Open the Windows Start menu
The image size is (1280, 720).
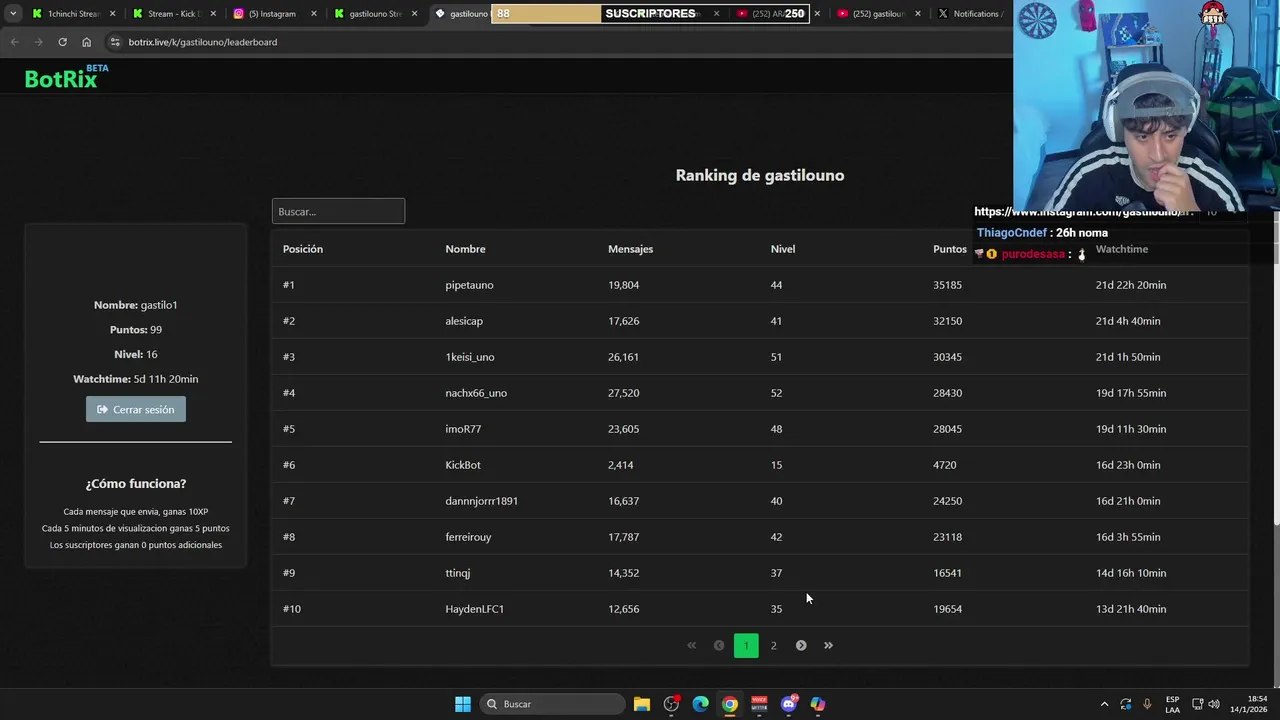click(x=463, y=704)
